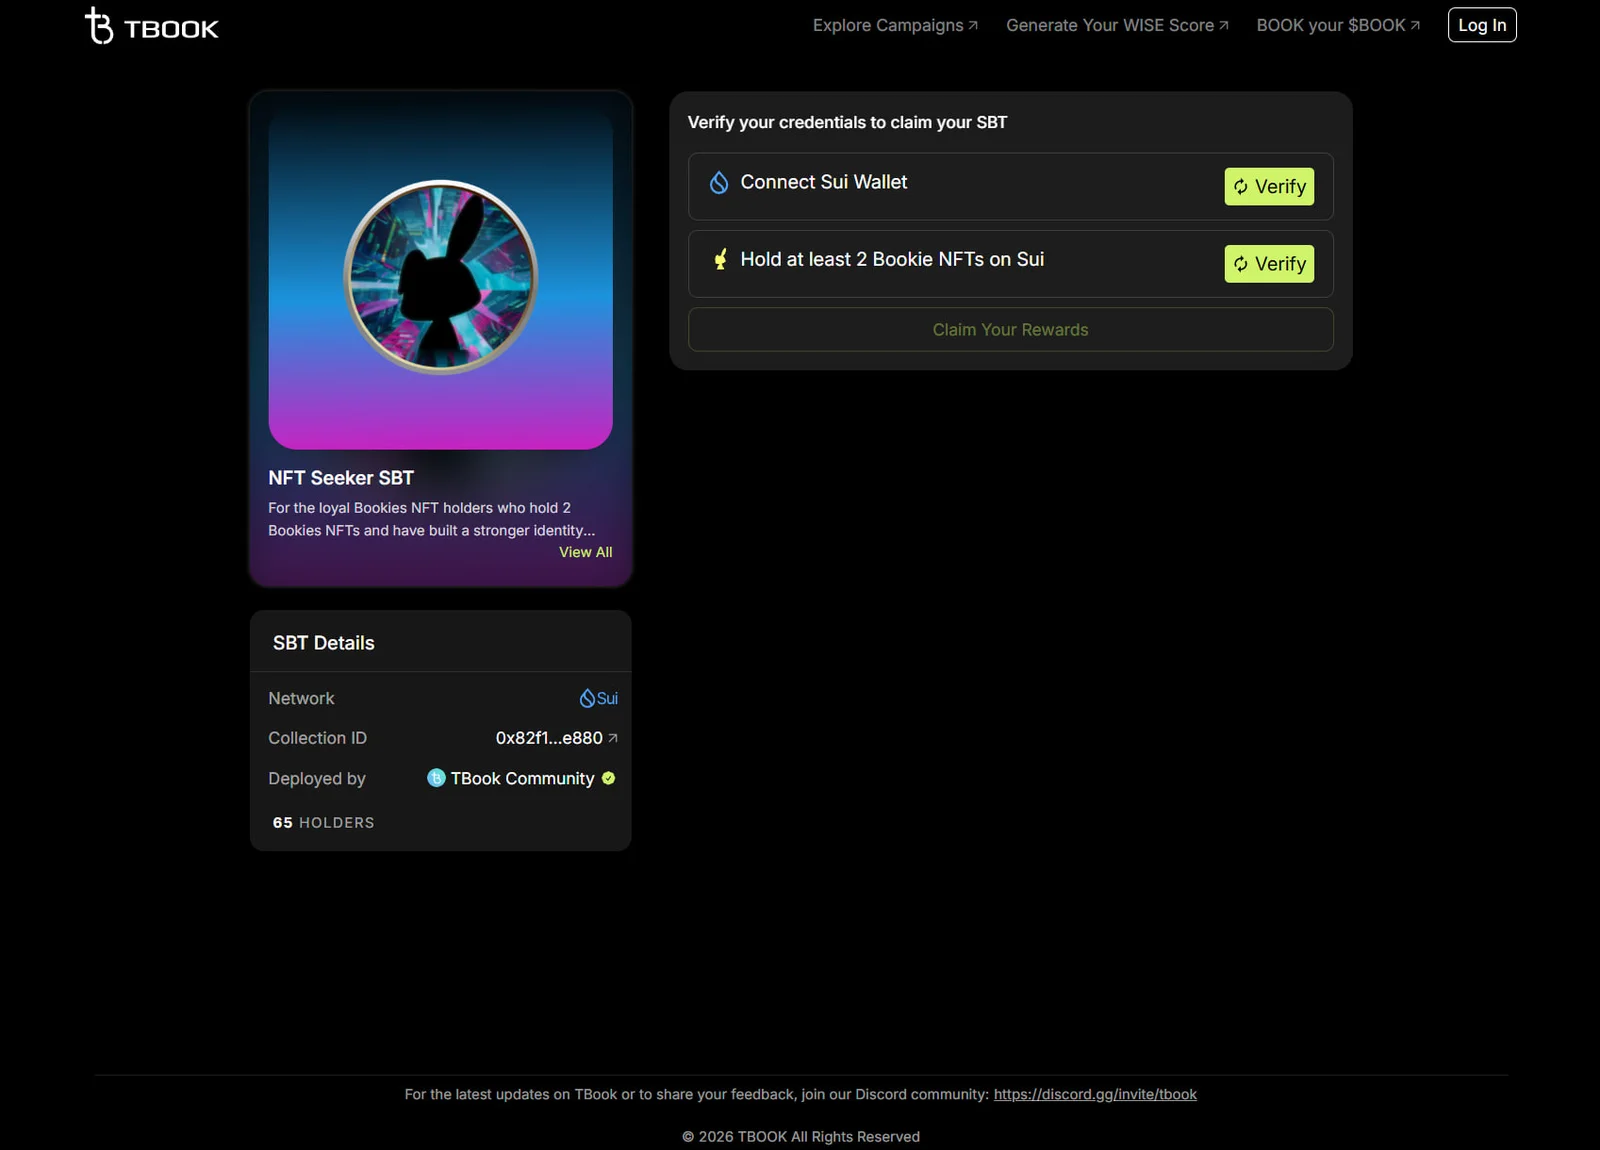Image resolution: width=1600 pixels, height=1150 pixels.
Task: Click the arrow icon after BOOK your $BOOK
Action: (1415, 26)
